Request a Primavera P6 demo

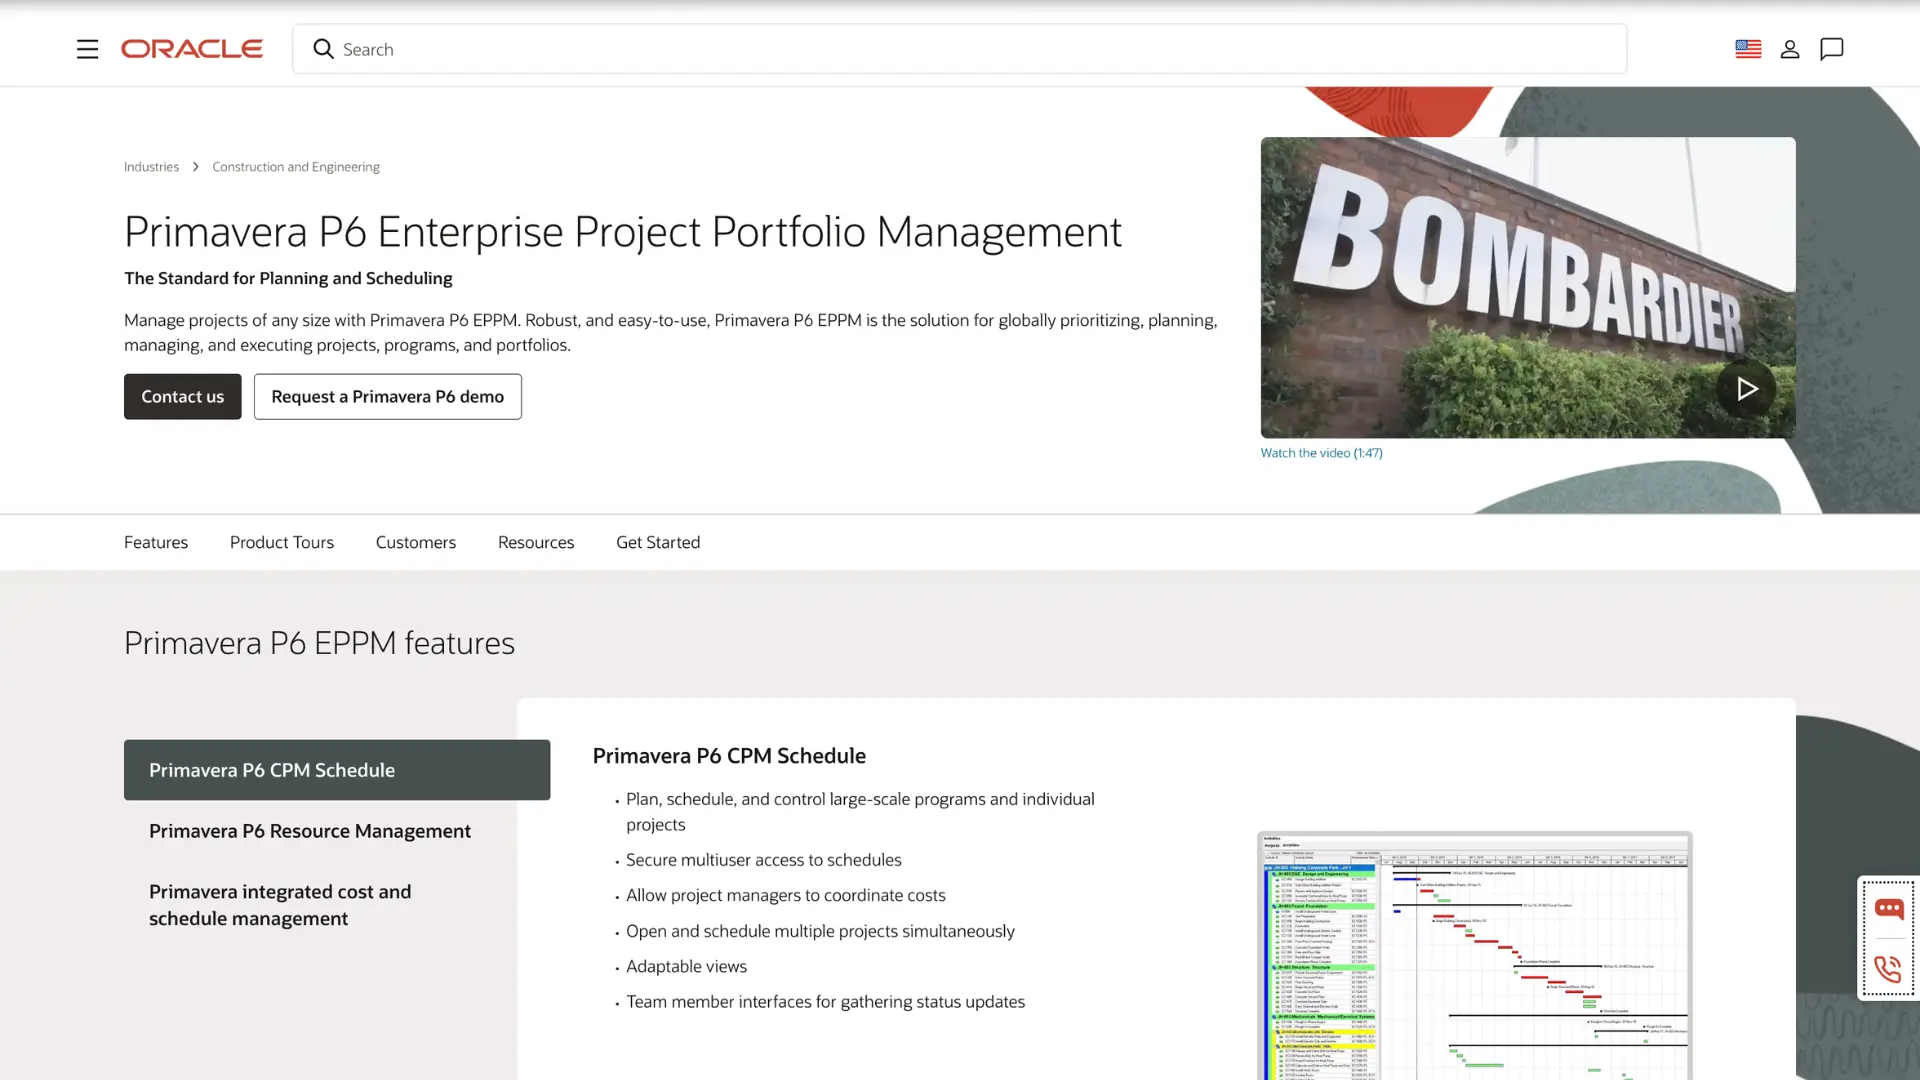[x=388, y=397]
